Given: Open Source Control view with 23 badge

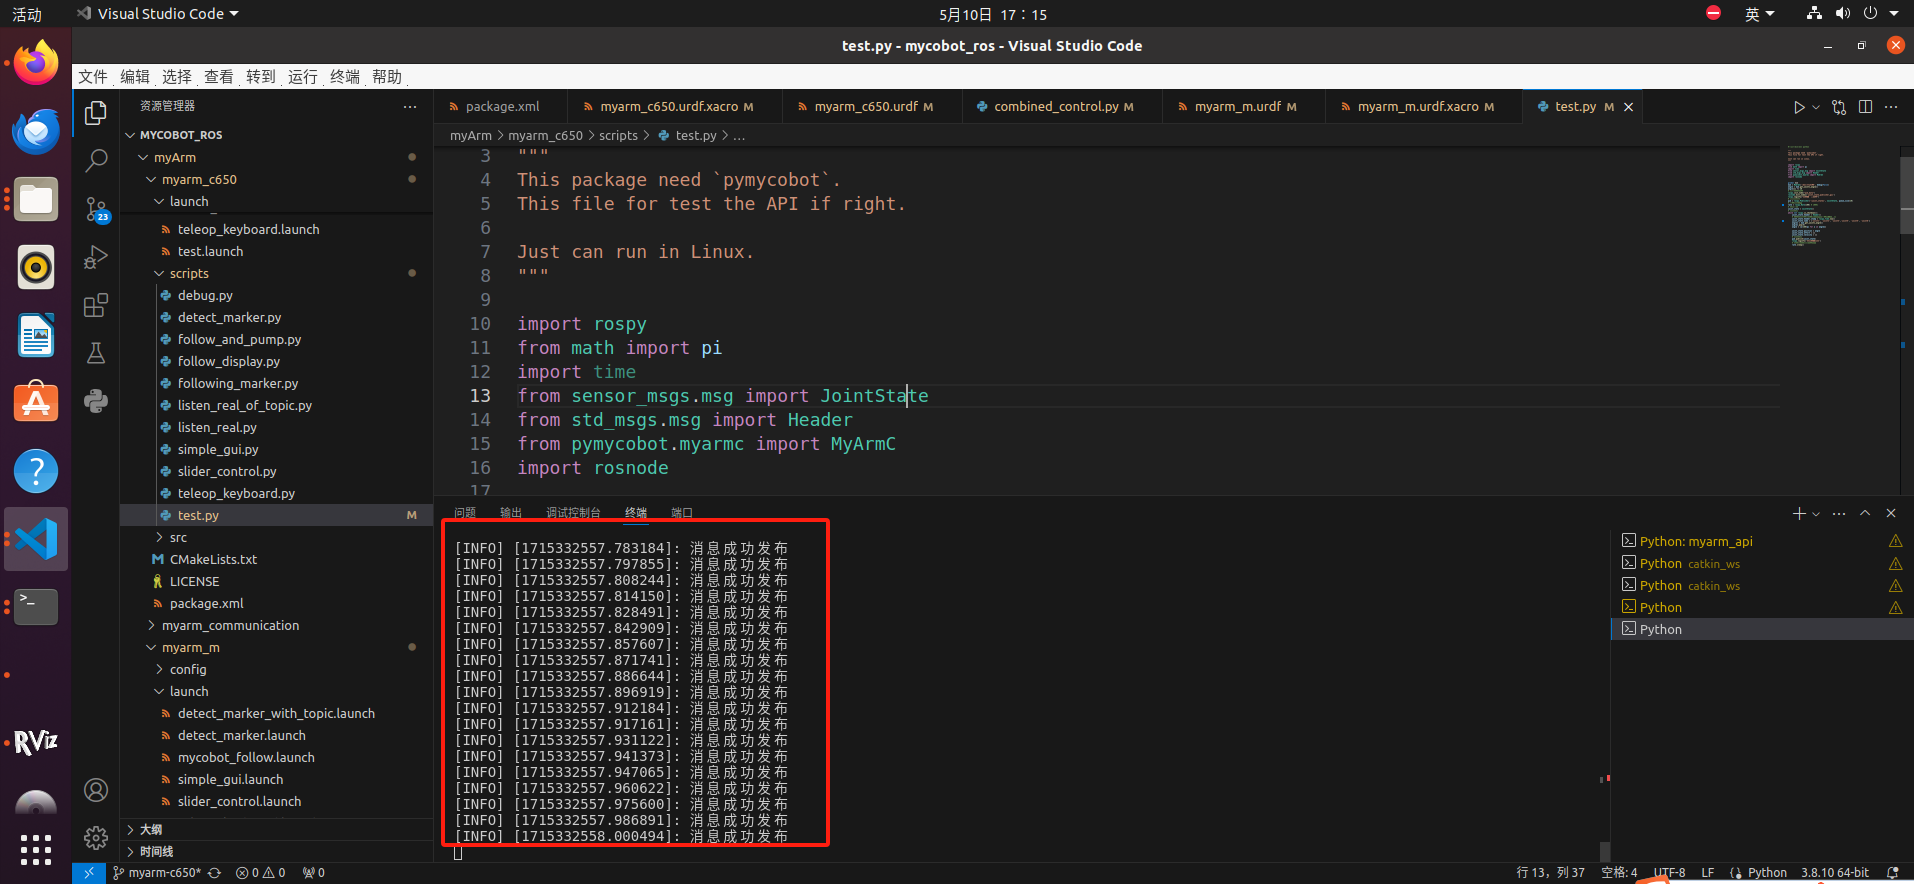Looking at the screenshot, I should point(96,209).
